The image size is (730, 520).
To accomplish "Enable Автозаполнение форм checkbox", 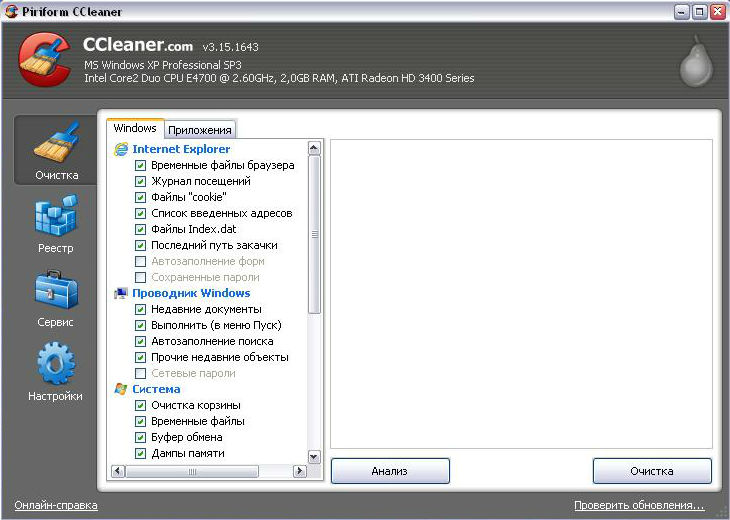I will pyautogui.click(x=140, y=261).
